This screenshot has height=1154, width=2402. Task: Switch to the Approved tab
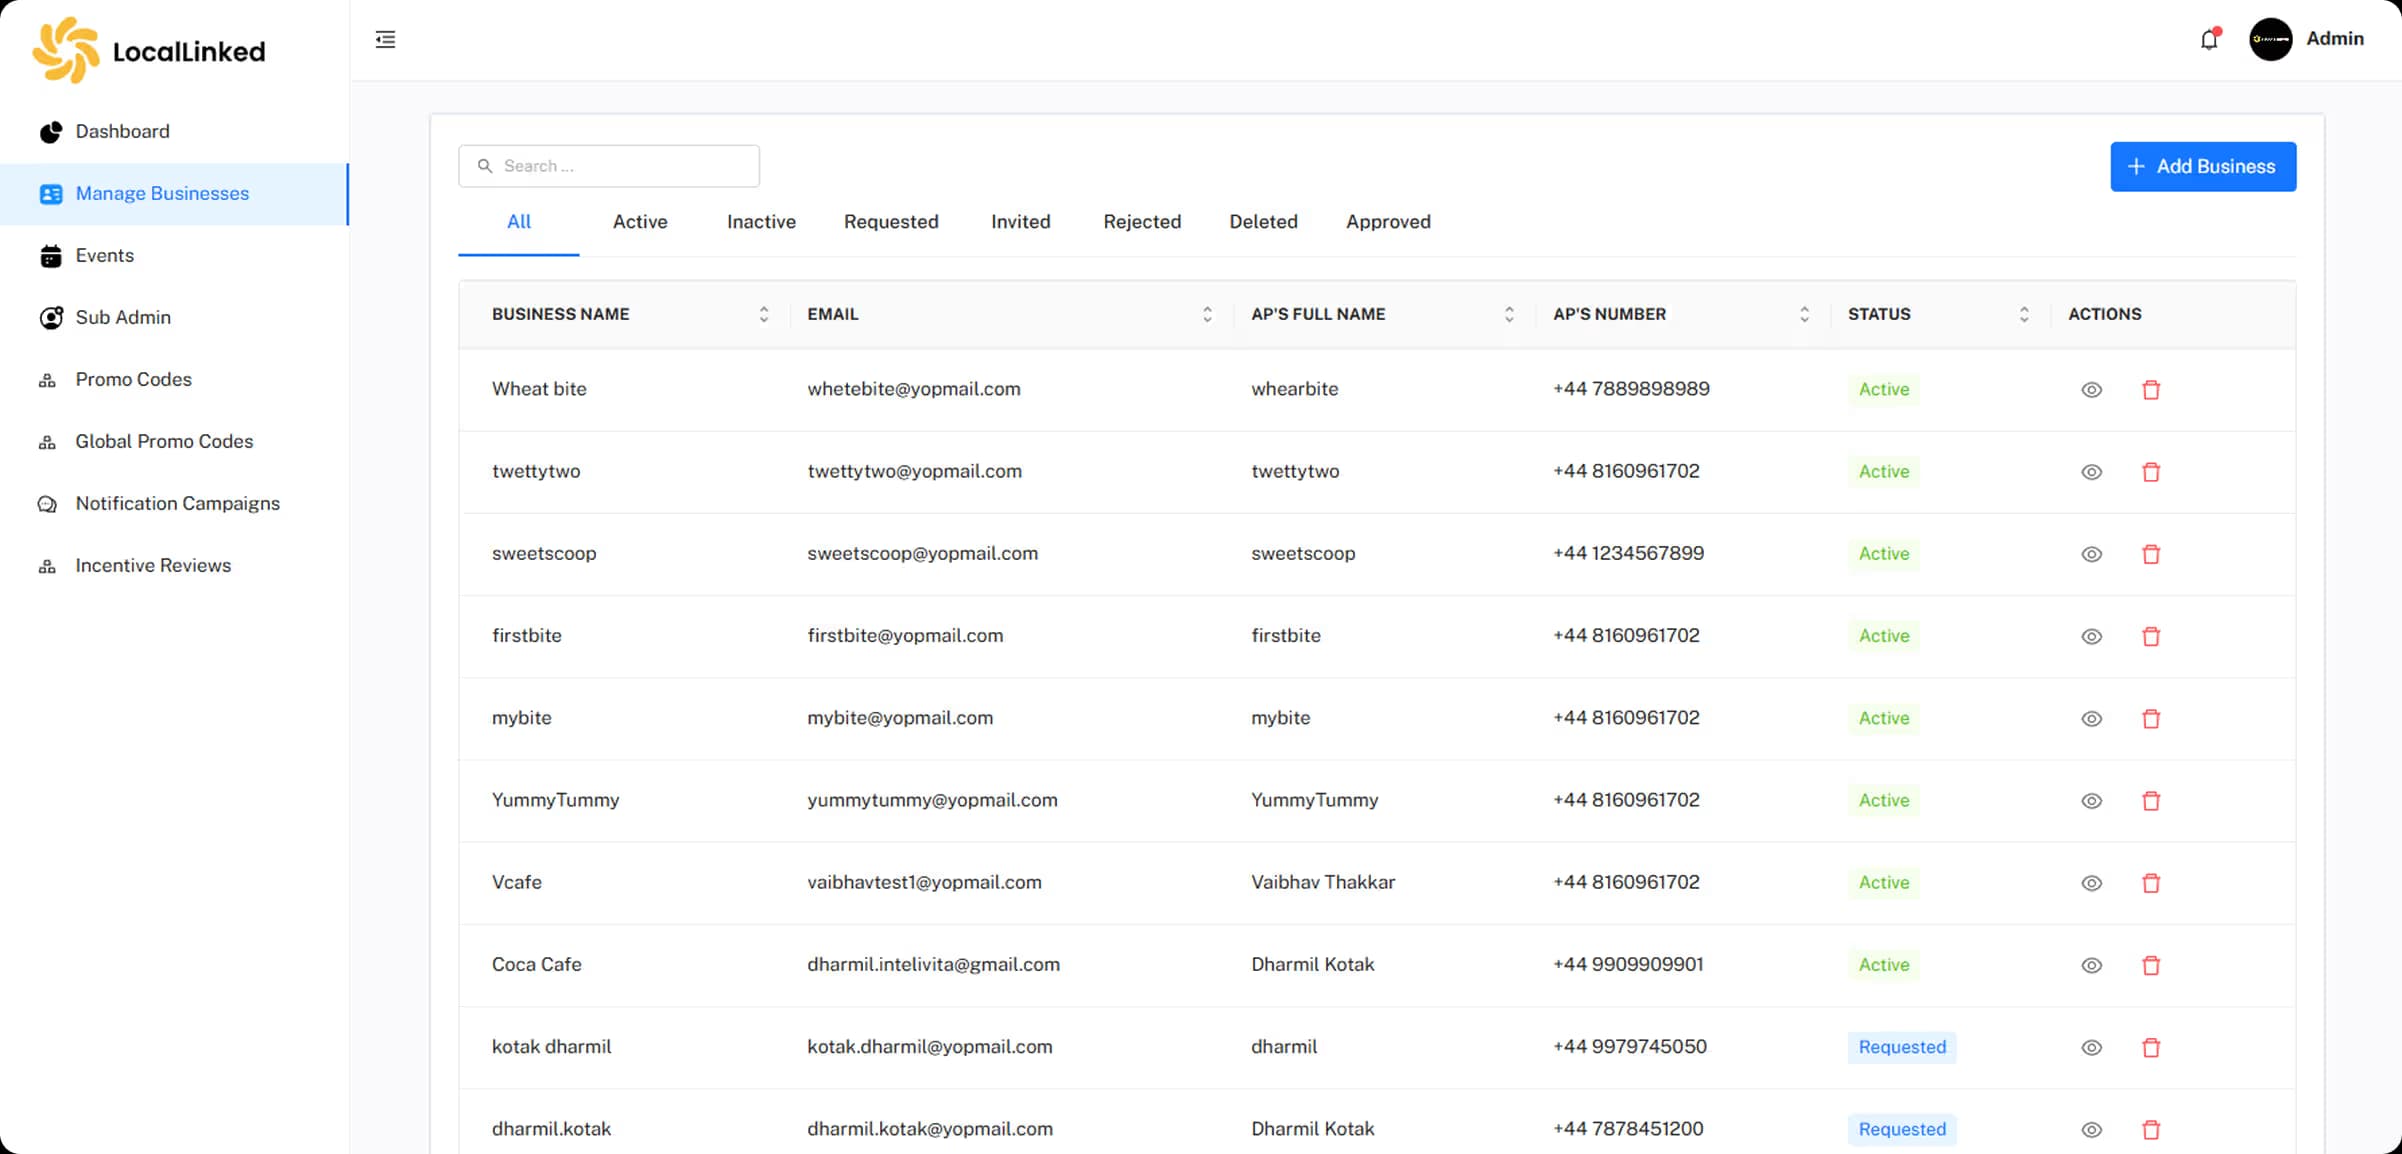tap(1388, 222)
